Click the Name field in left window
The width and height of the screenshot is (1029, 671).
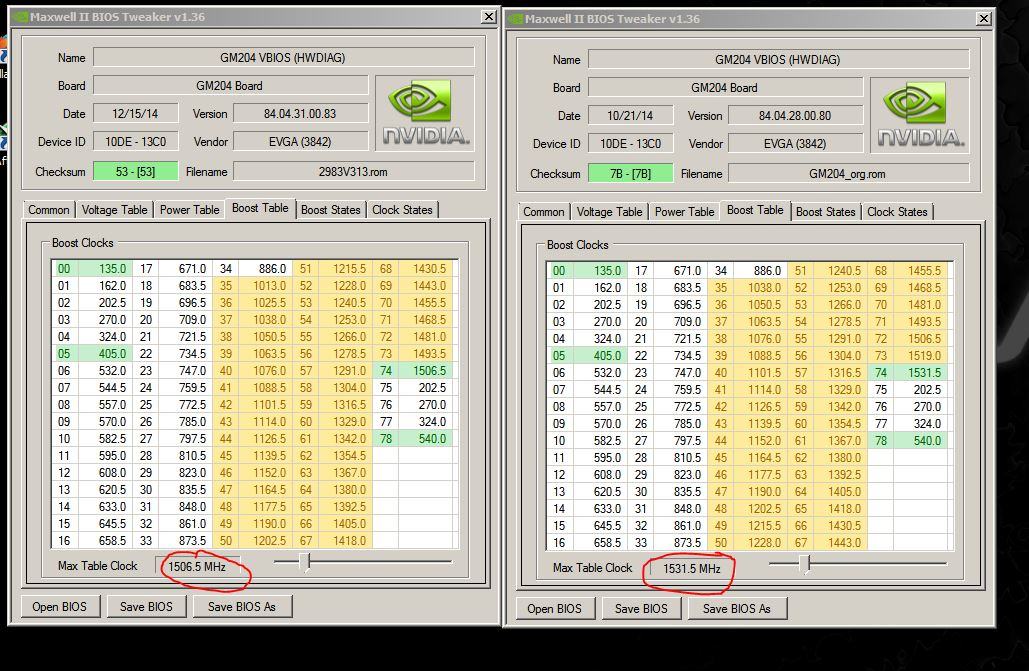(x=283, y=57)
